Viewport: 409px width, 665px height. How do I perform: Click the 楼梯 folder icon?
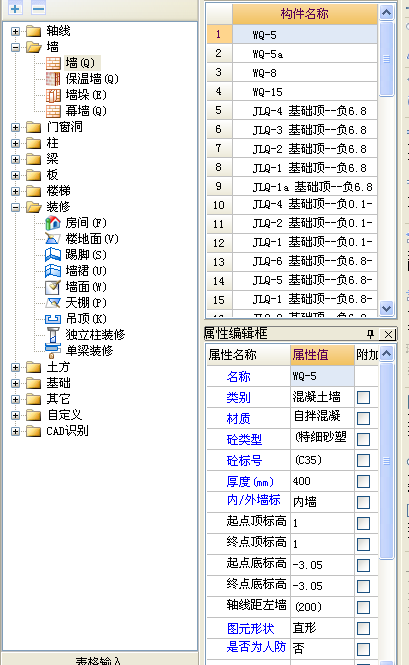(x=34, y=191)
